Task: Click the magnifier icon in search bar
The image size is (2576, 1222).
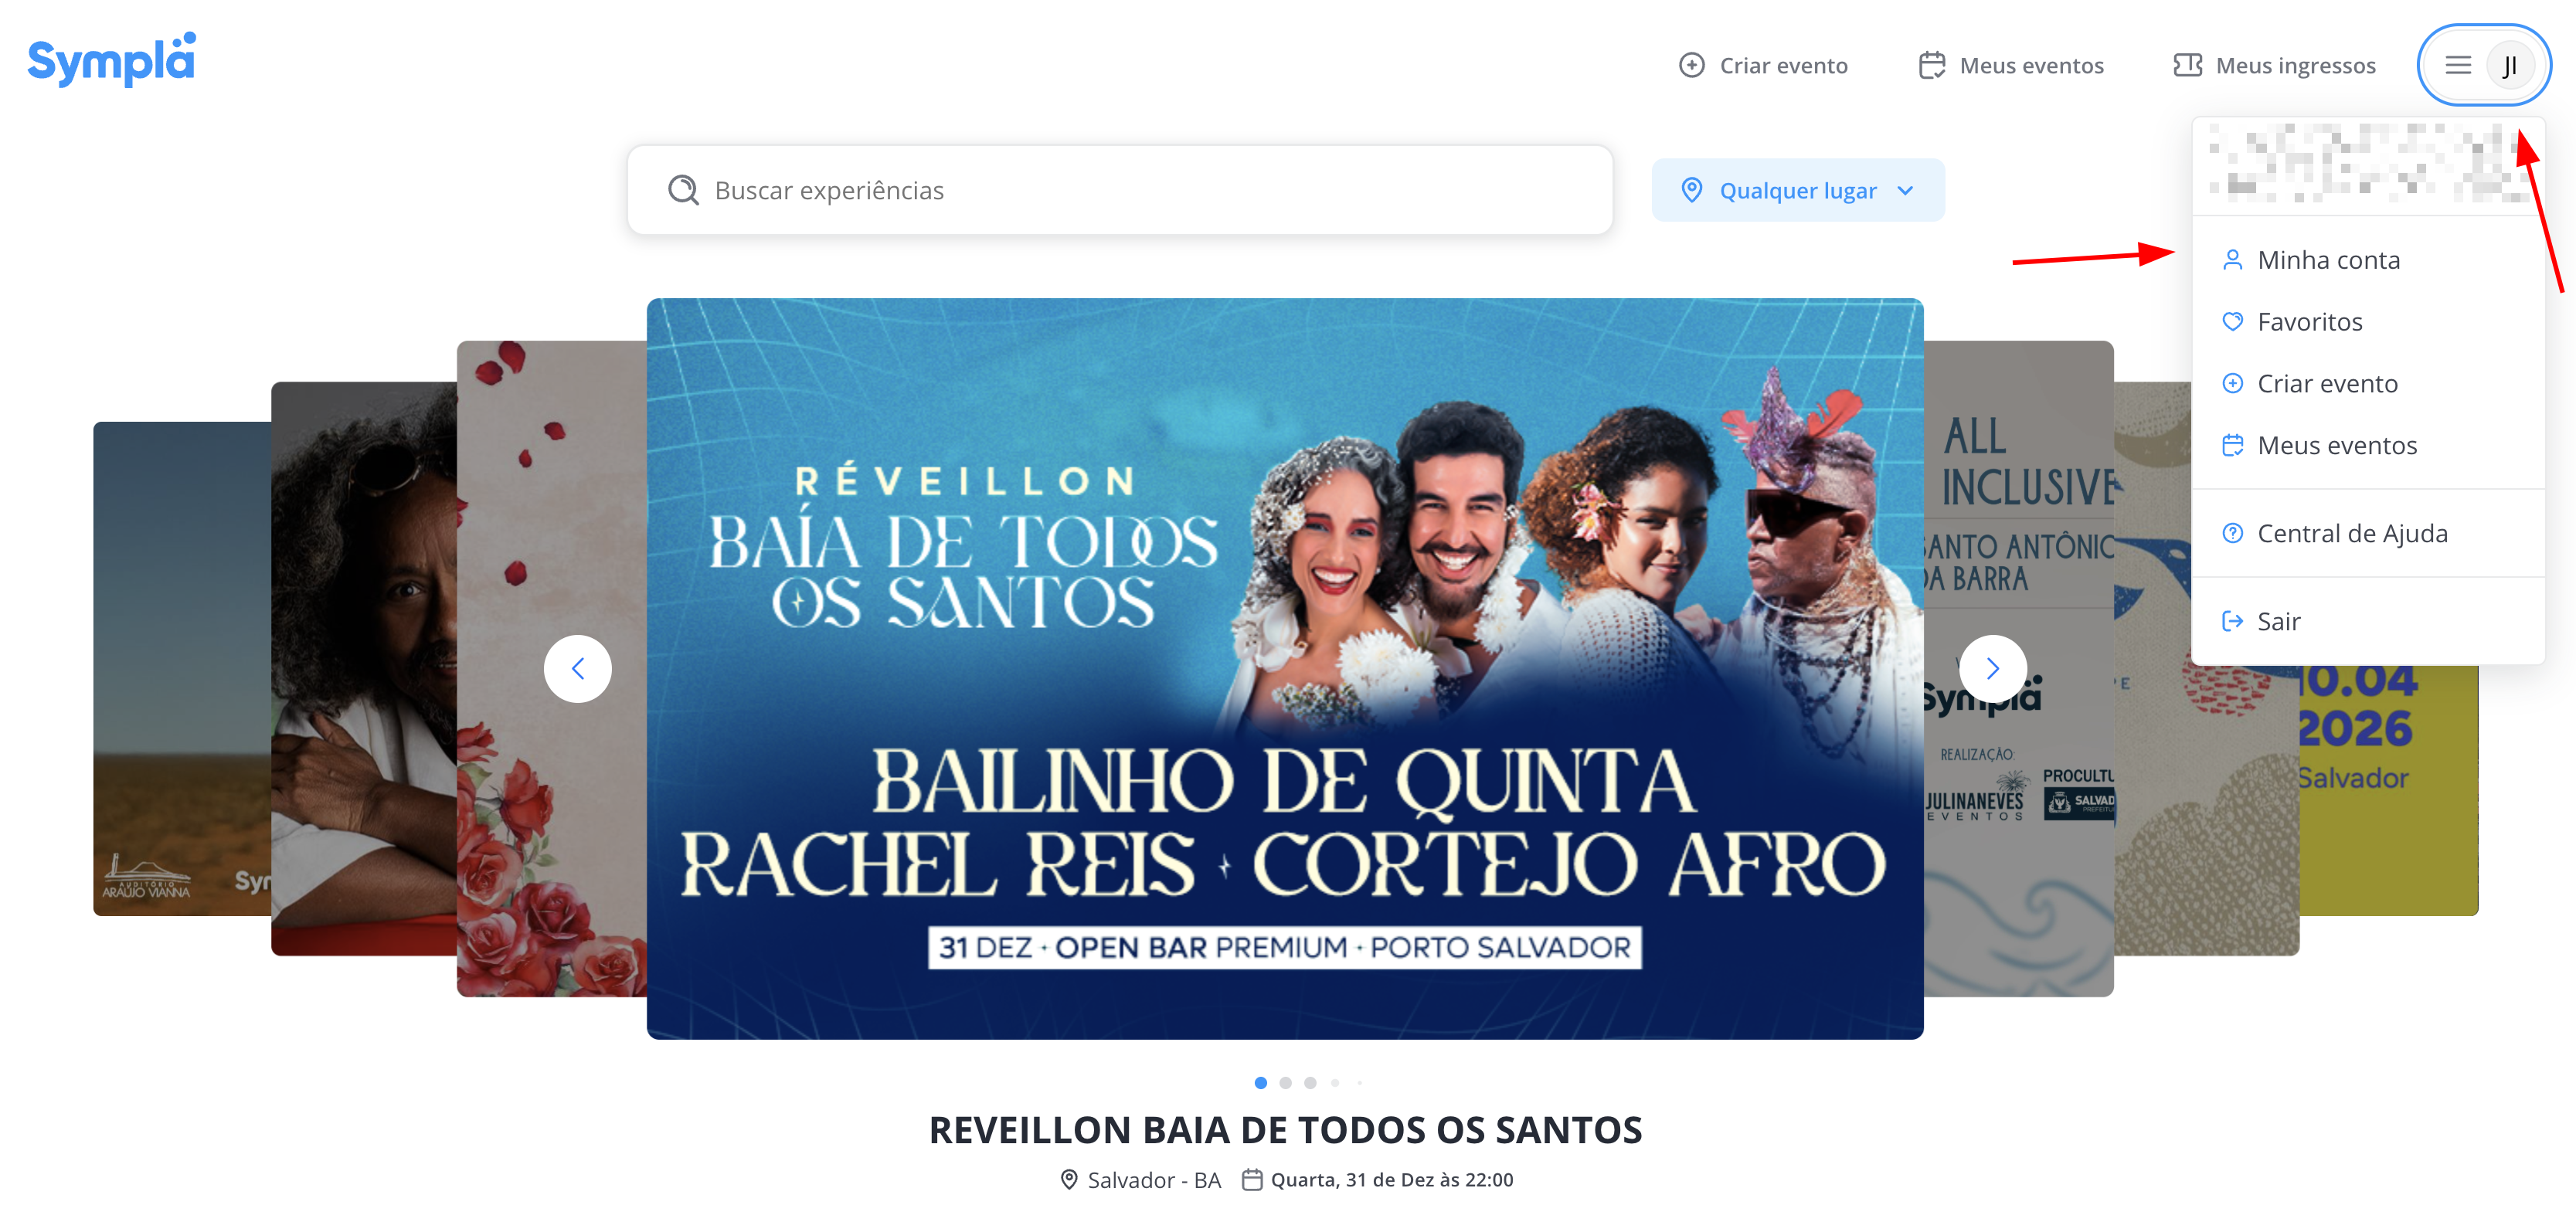Action: [683, 190]
